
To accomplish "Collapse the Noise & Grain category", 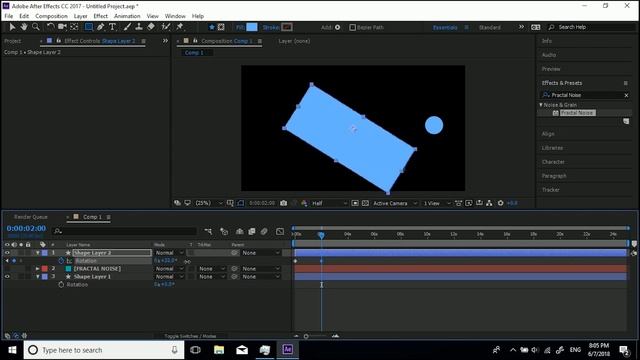I will (541, 105).
